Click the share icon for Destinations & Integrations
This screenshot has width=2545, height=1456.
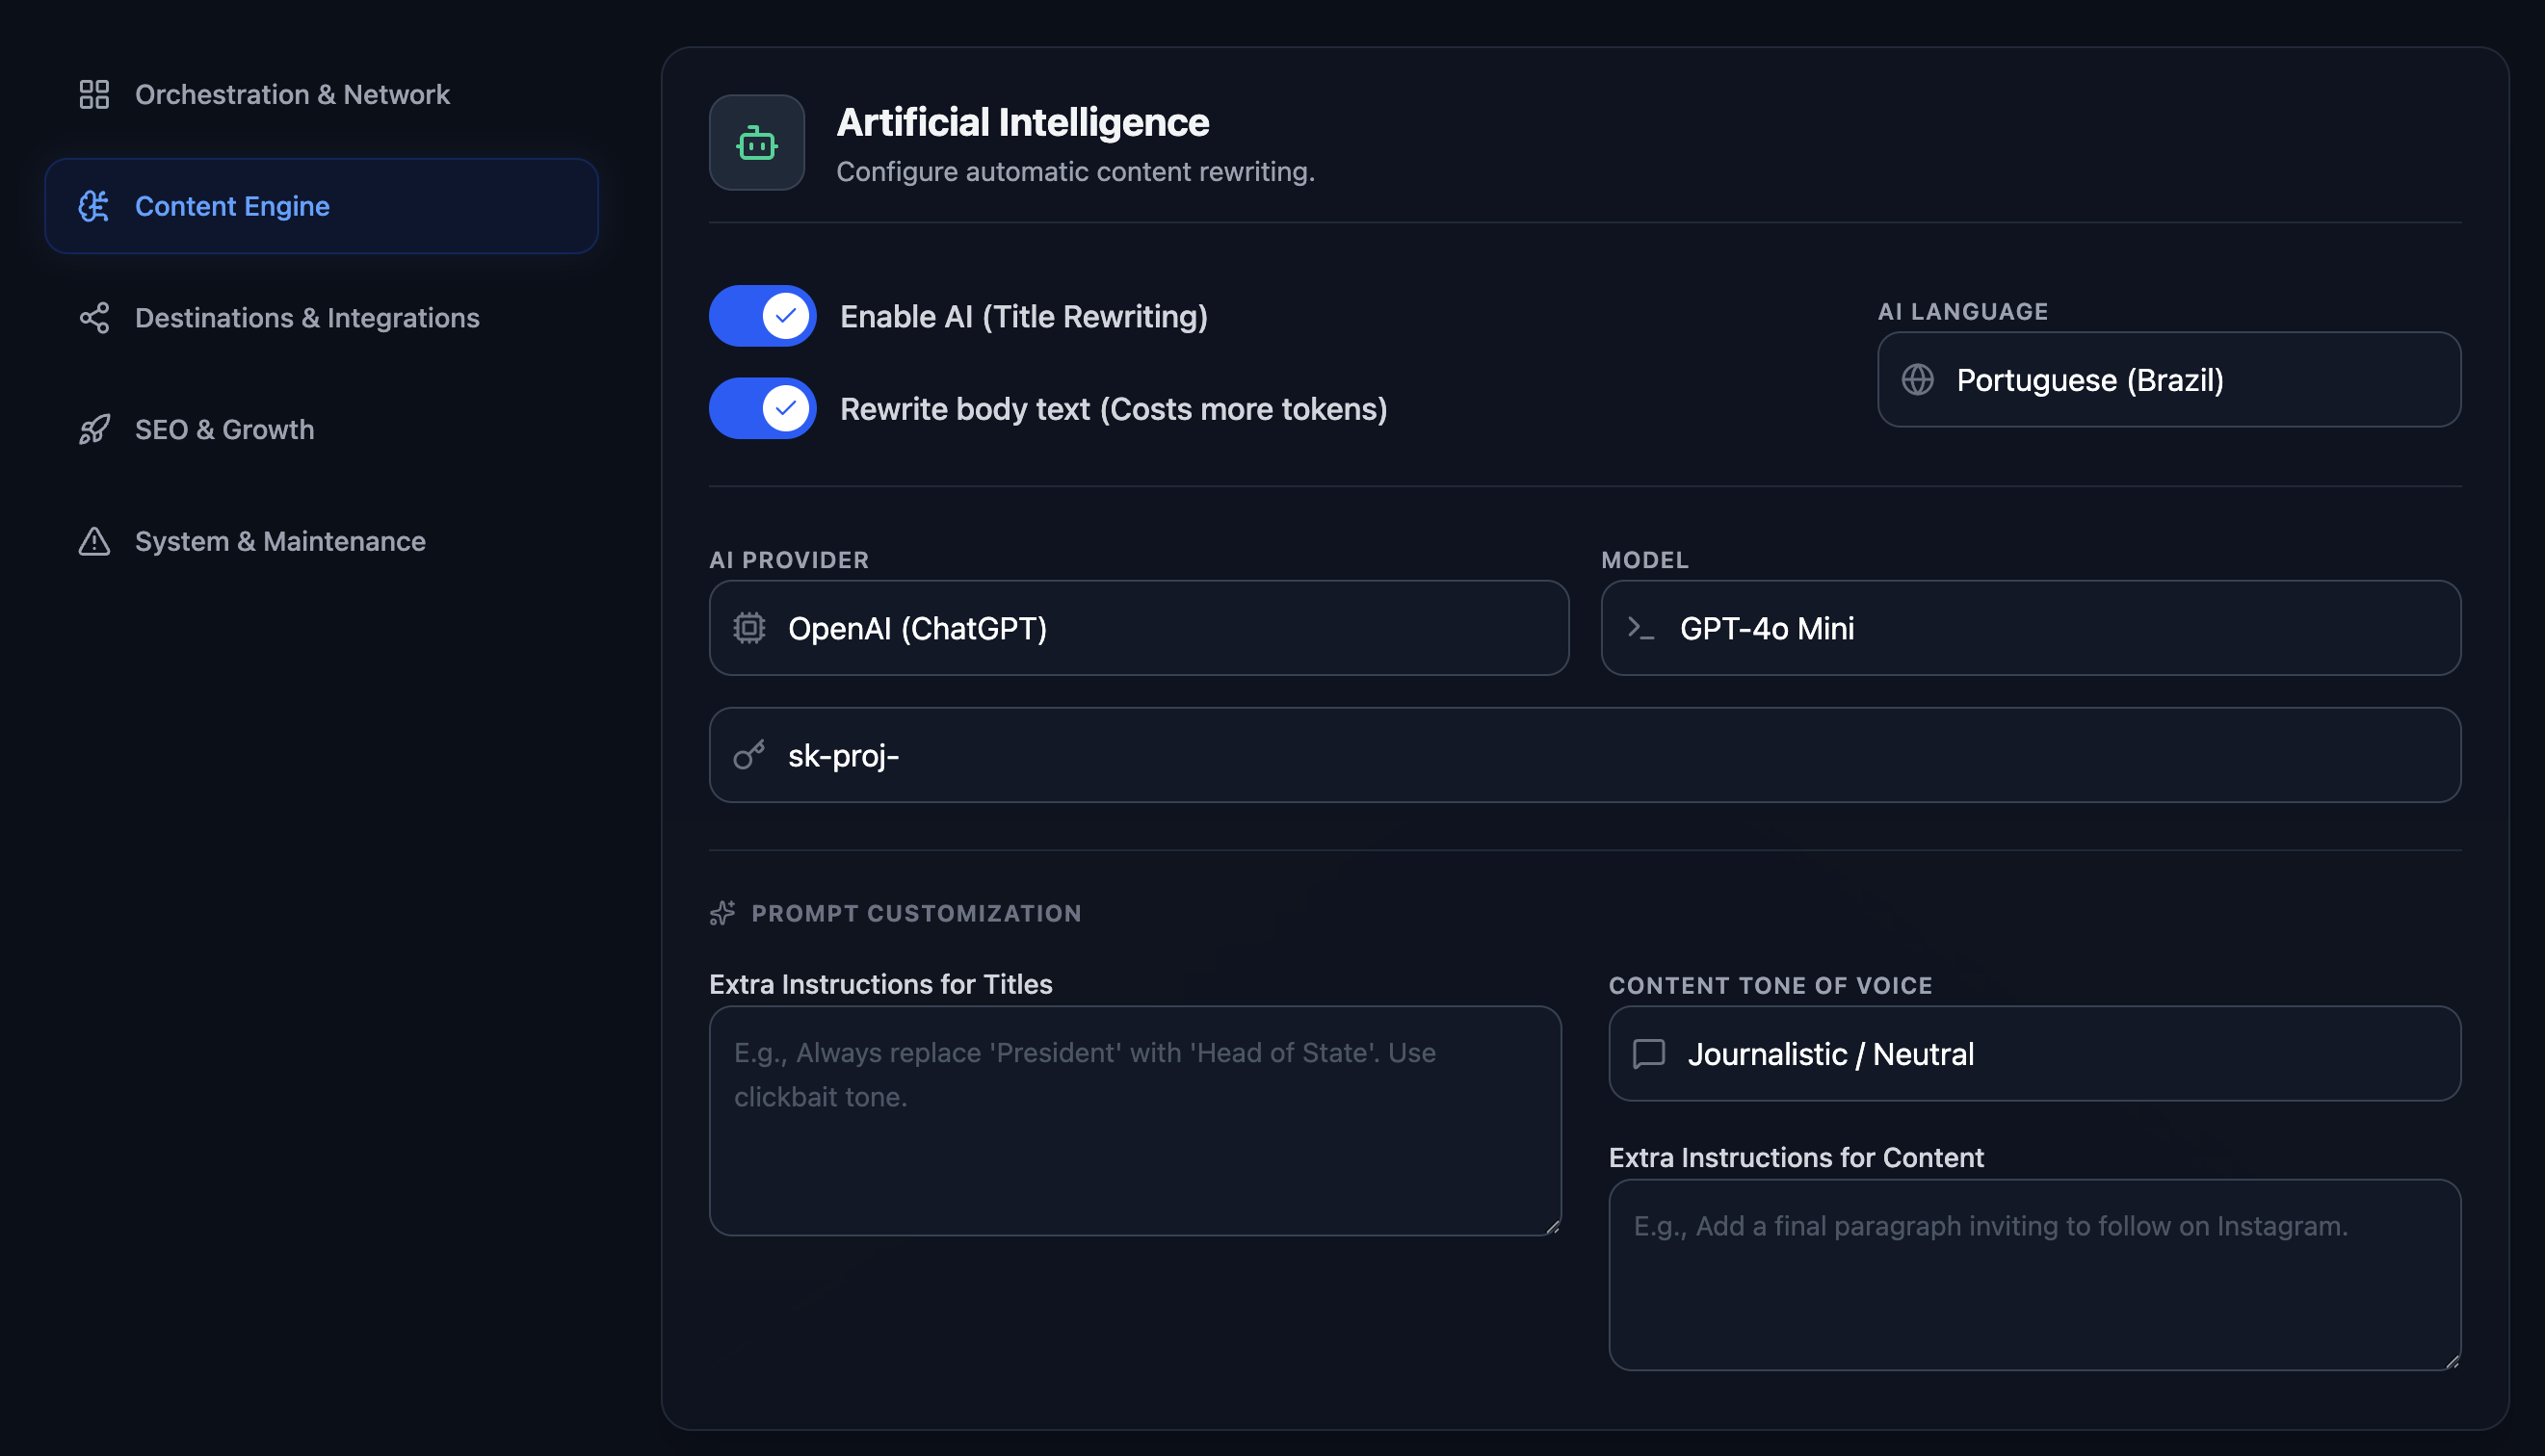94,318
